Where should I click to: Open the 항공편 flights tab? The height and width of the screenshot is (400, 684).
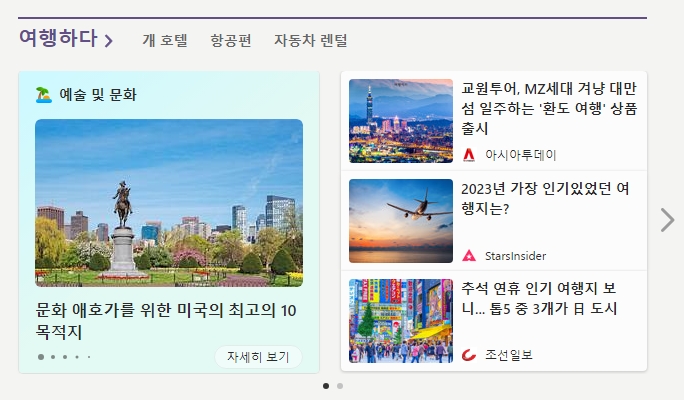[231, 40]
